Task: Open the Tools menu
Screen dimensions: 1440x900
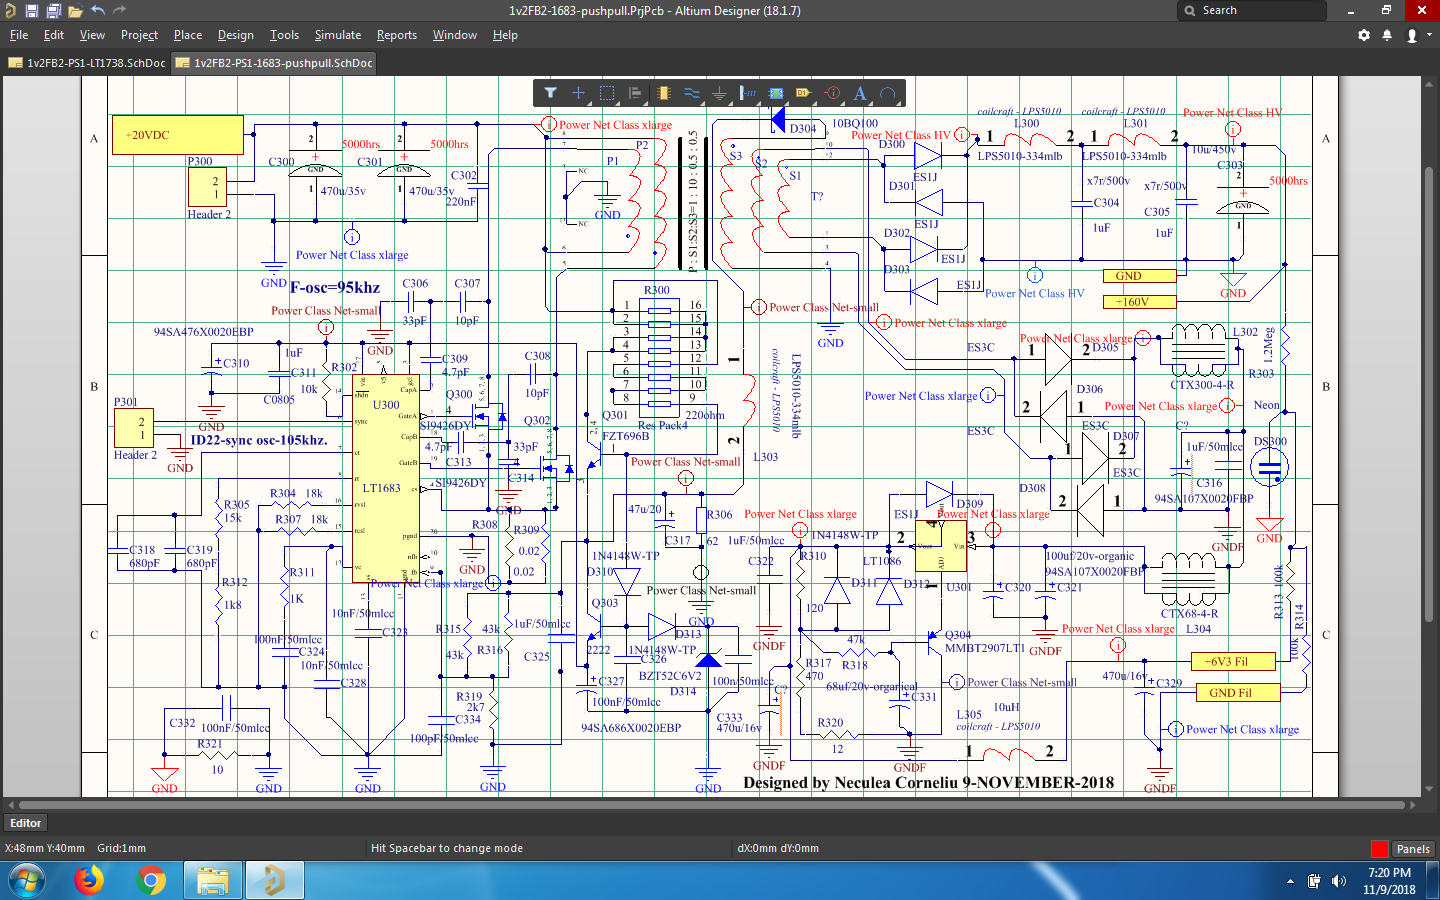Action: click(284, 35)
